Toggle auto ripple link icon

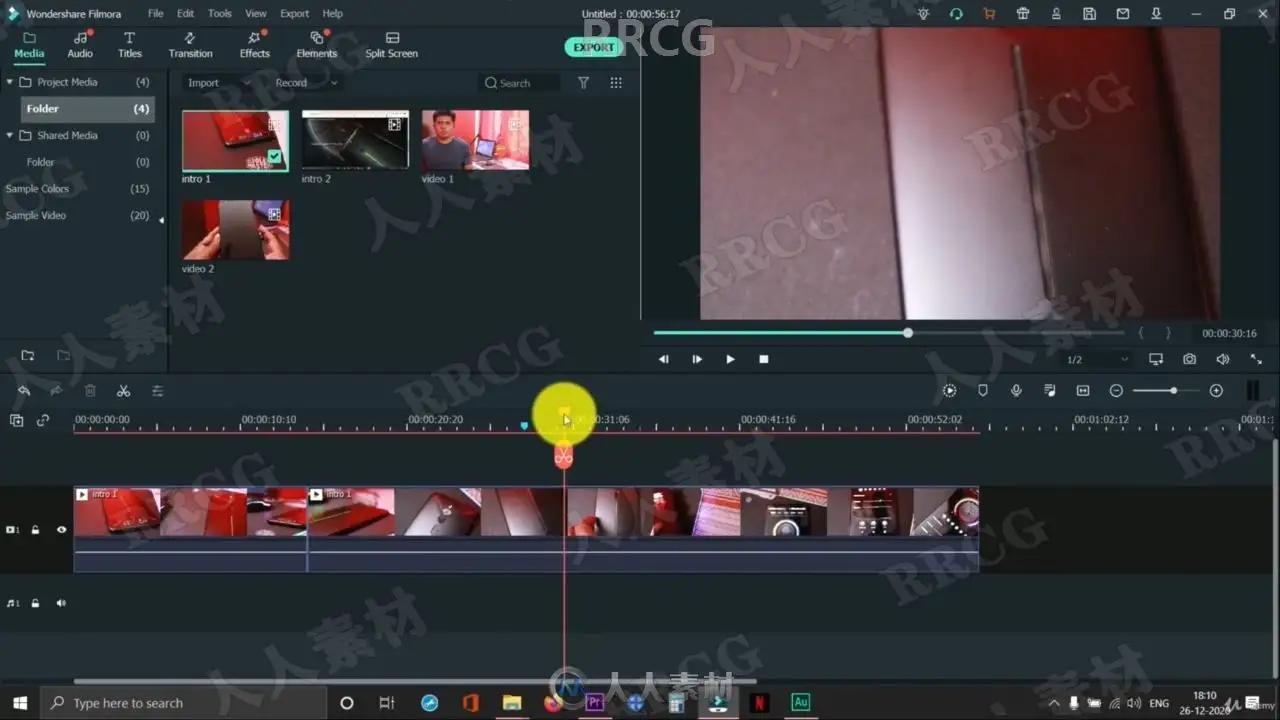(x=43, y=421)
